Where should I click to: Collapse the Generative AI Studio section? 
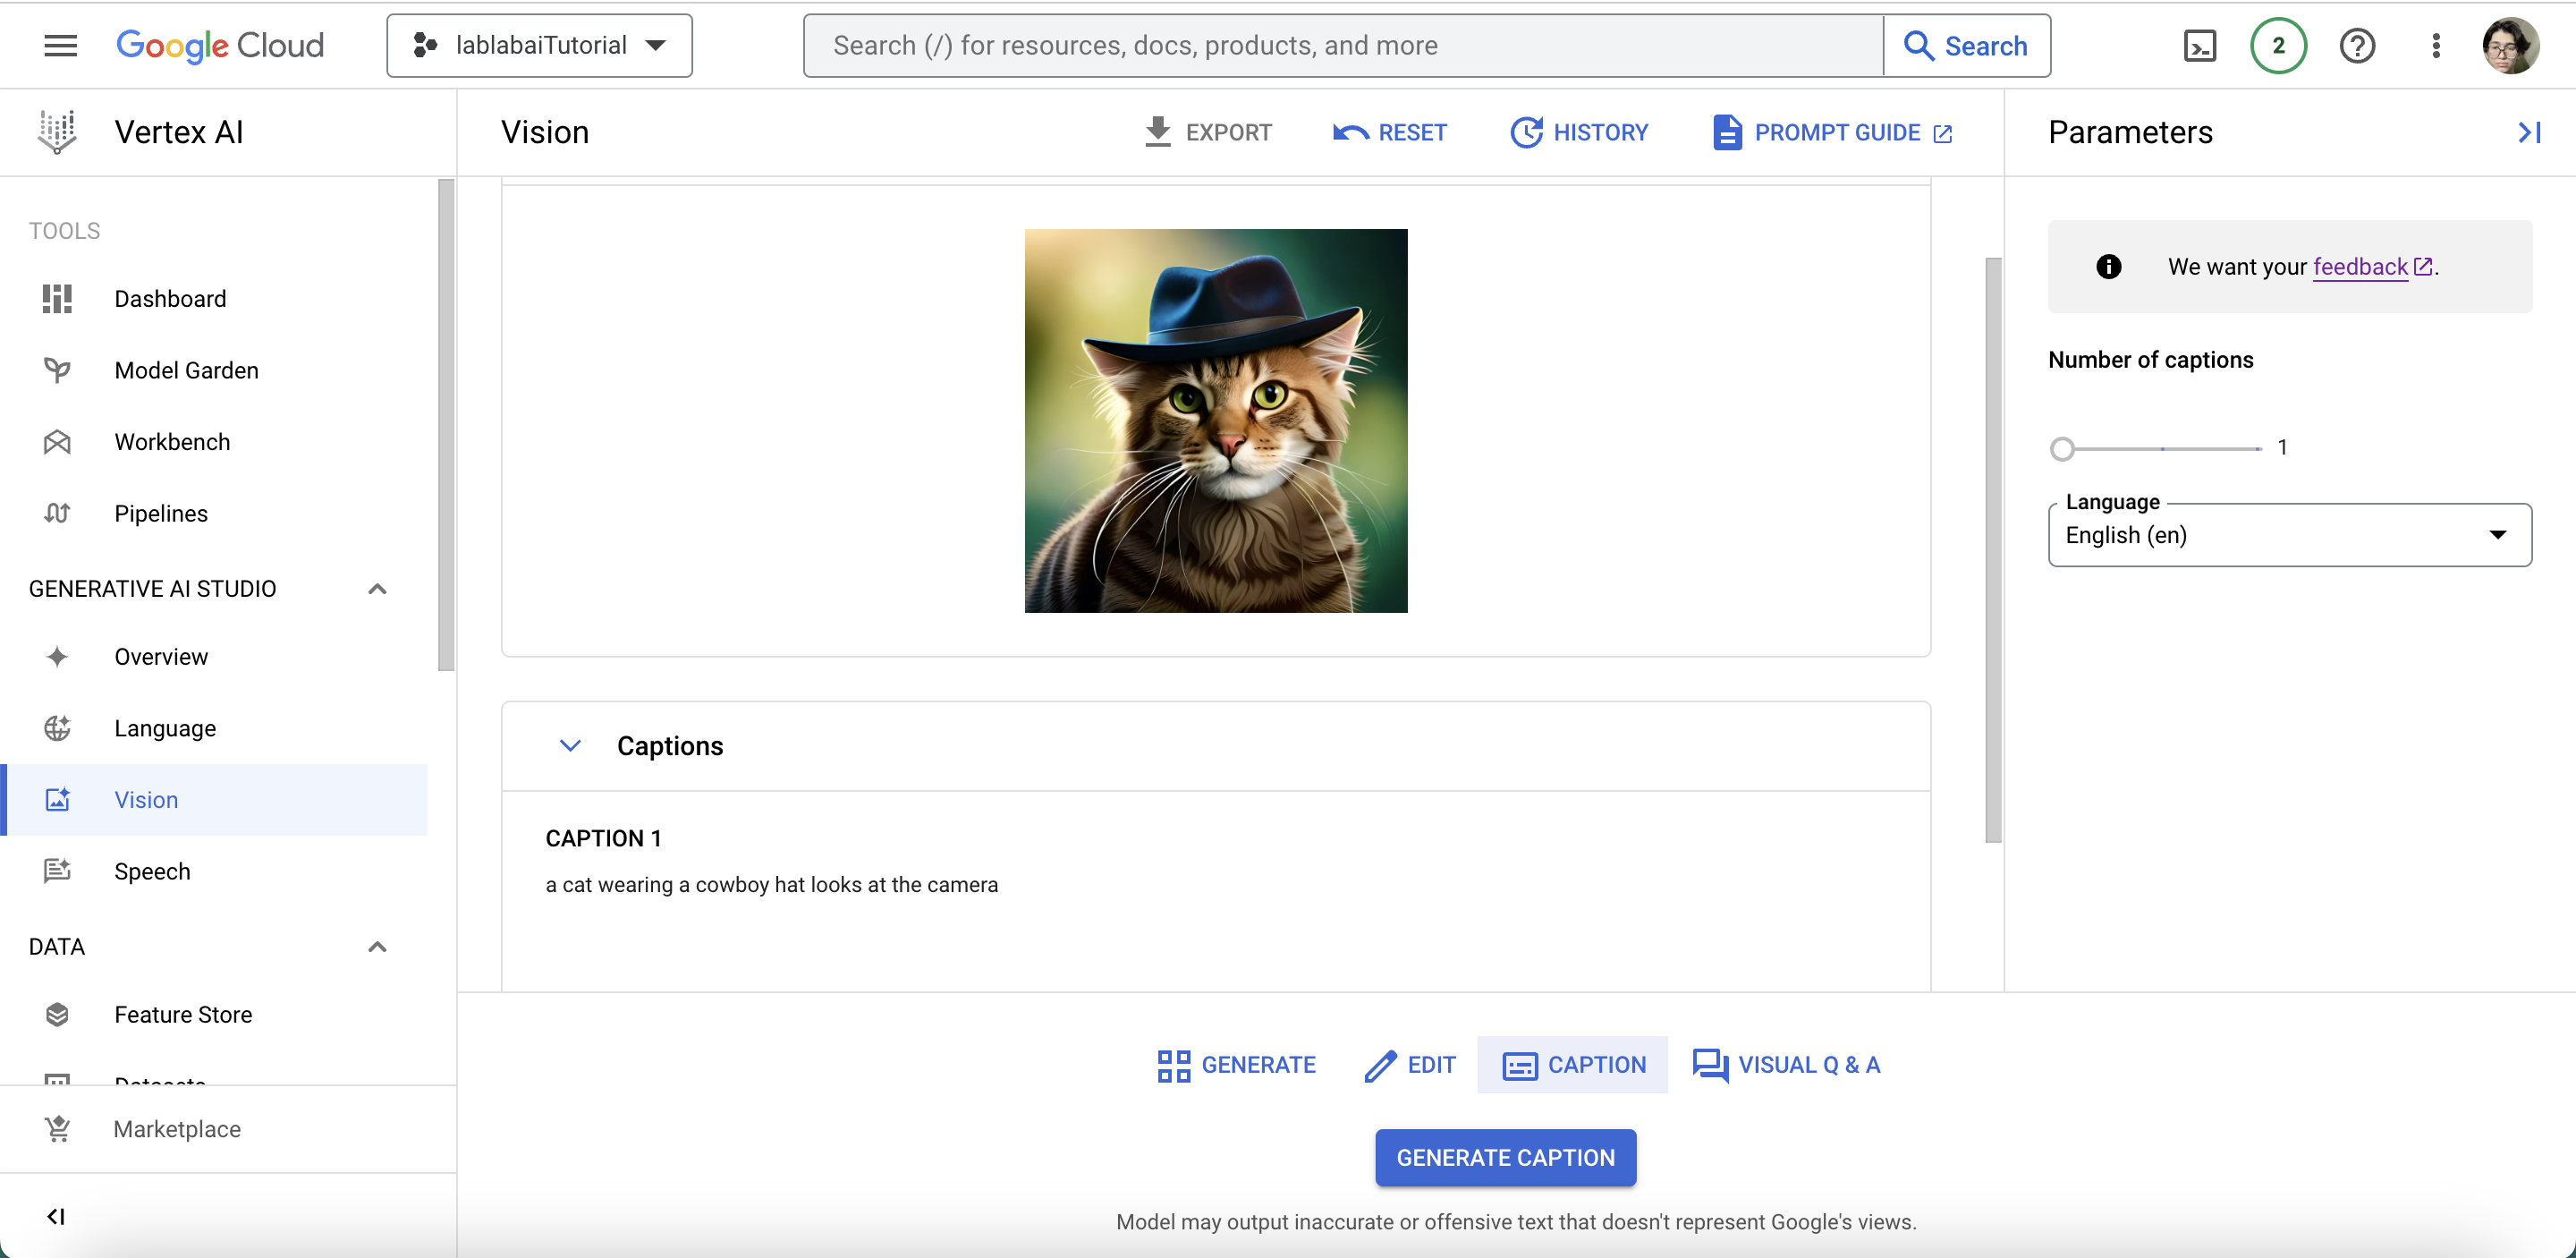tap(377, 589)
